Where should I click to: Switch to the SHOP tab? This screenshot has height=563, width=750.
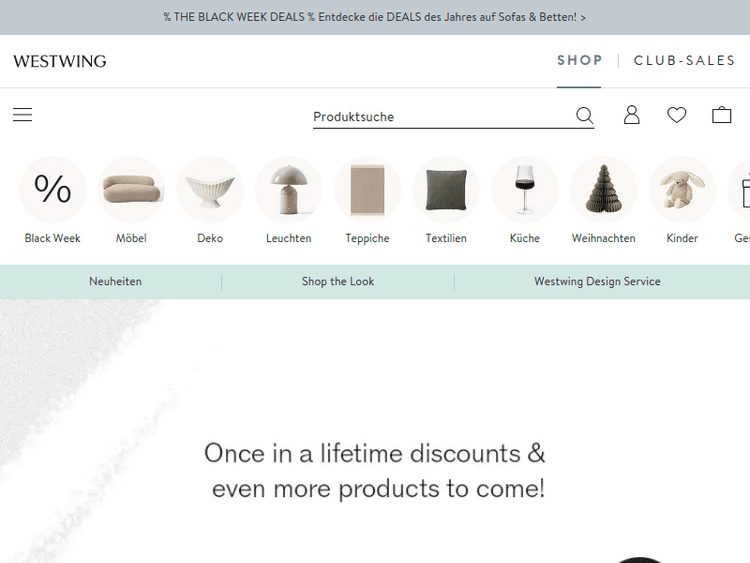(579, 61)
